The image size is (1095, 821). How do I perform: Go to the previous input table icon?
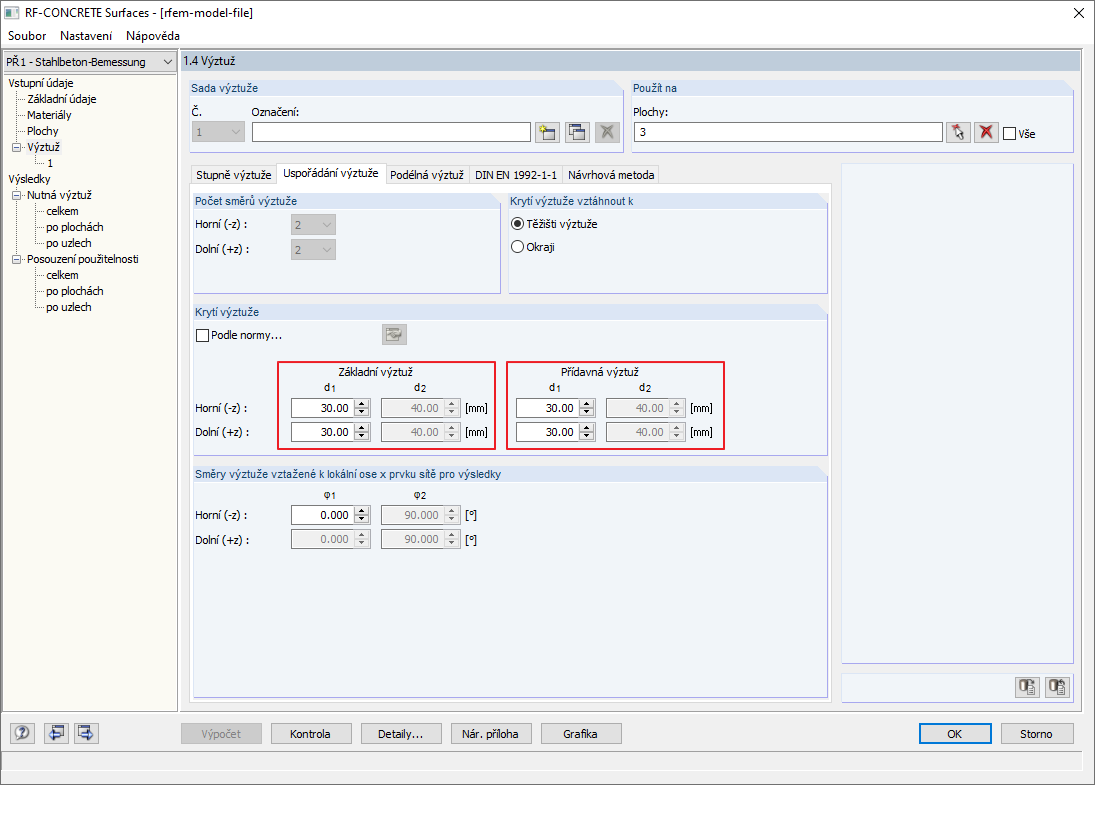click(57, 732)
